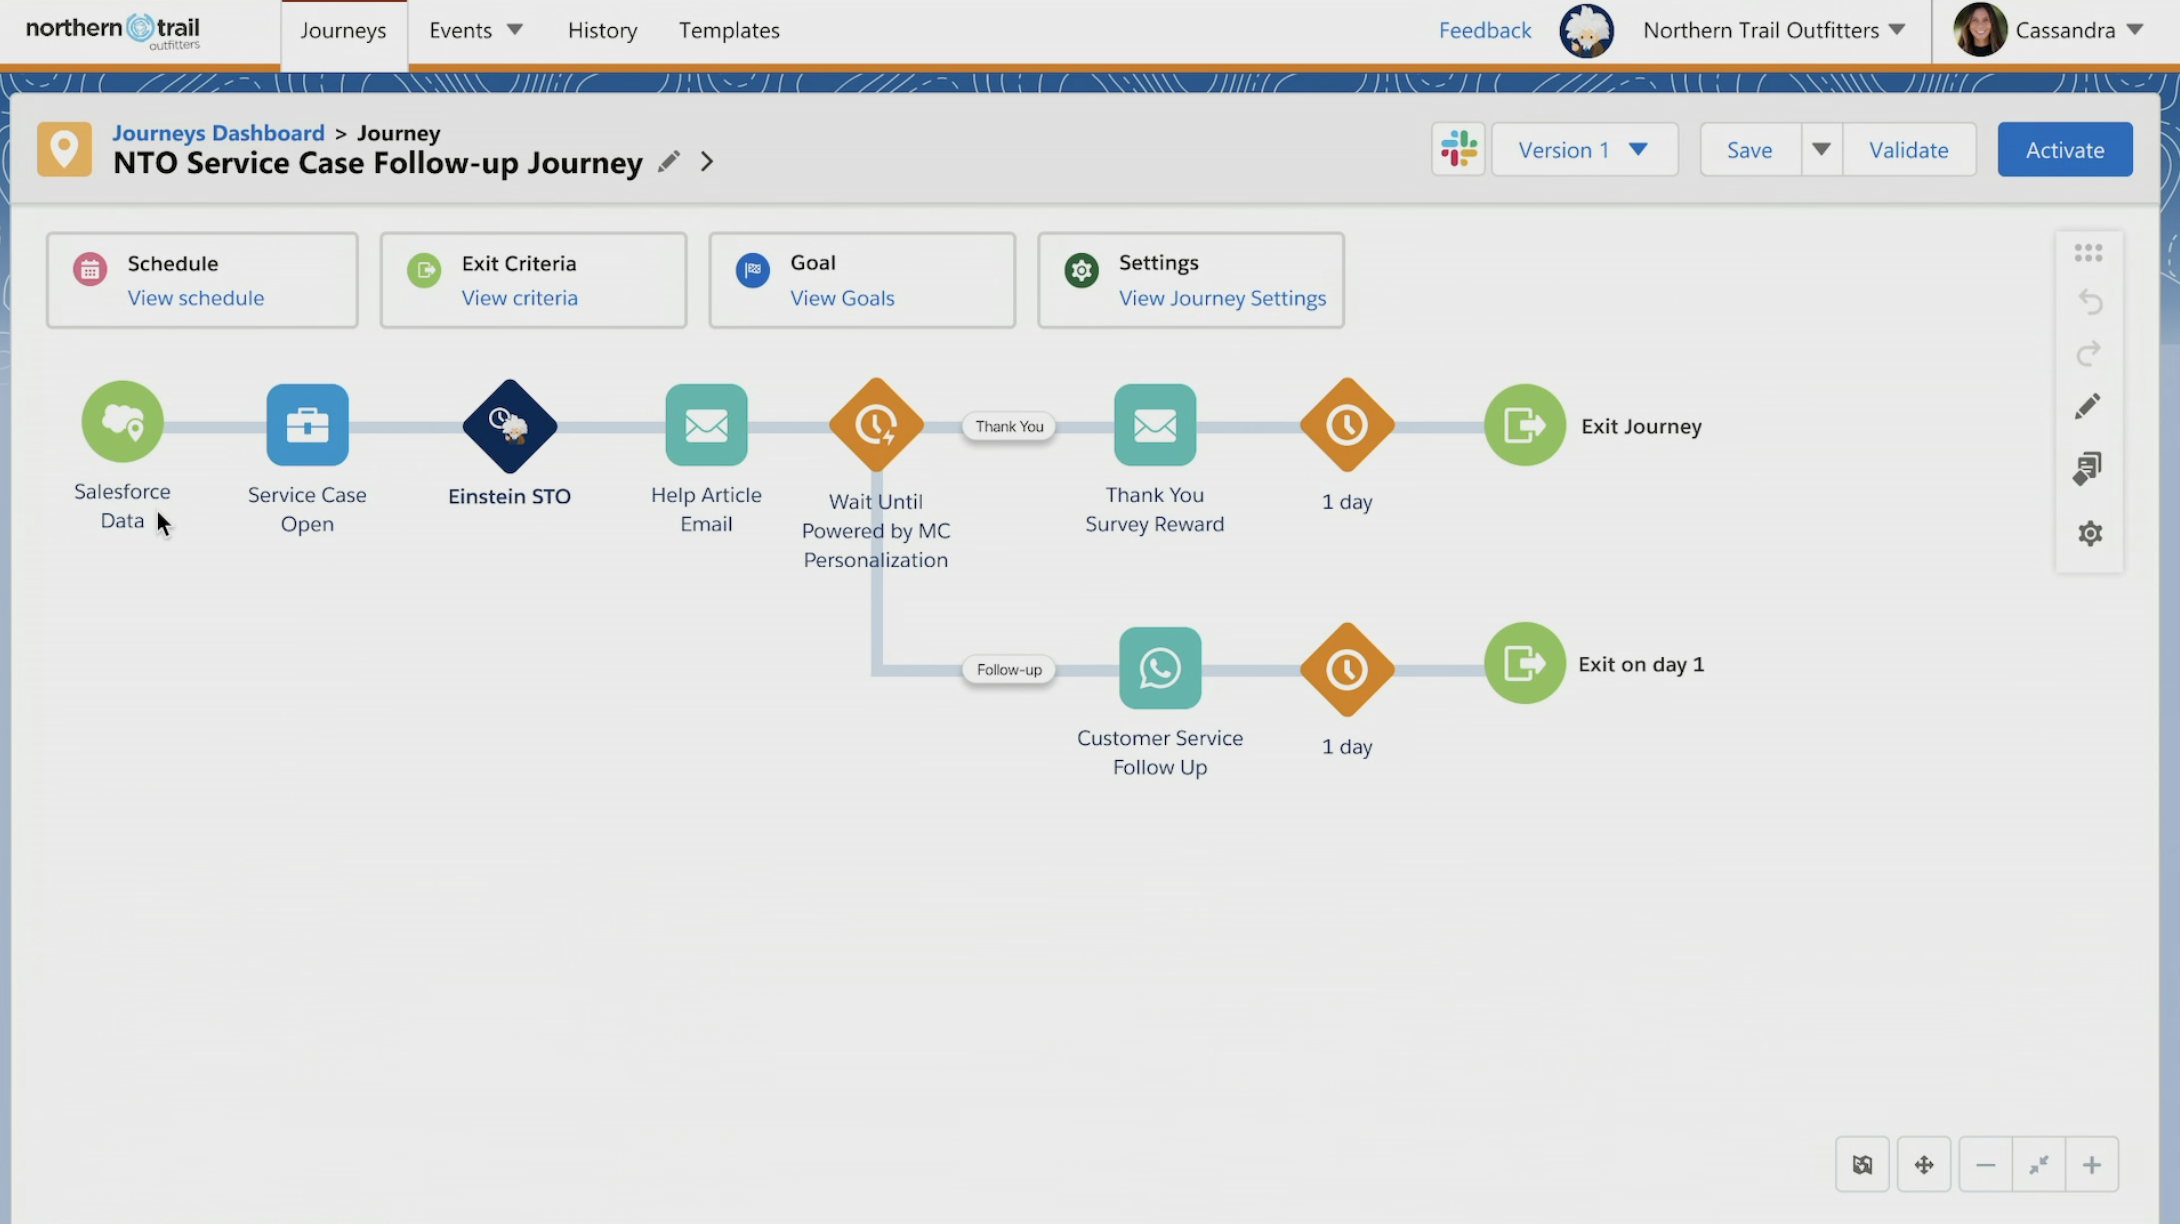Select the Exit Journey green exit icon
The height and width of the screenshot is (1224, 2180).
click(x=1524, y=425)
